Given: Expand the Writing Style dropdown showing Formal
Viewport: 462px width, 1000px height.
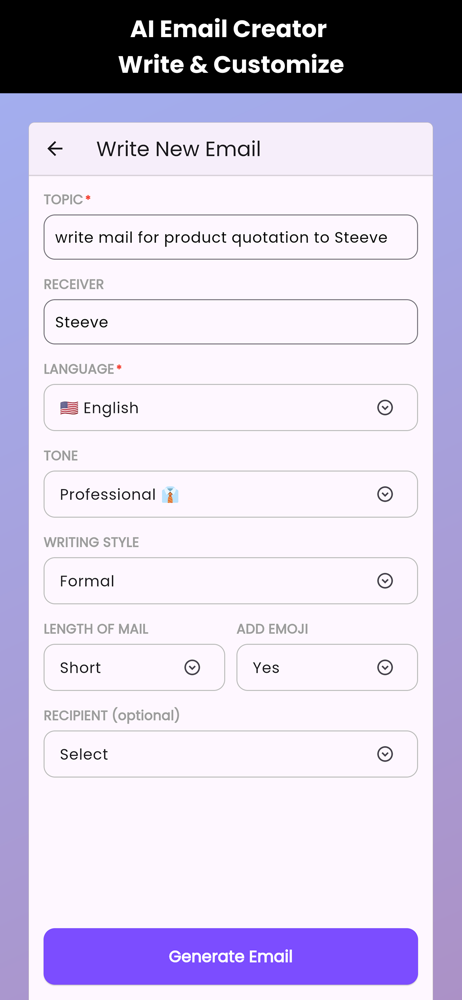Looking at the screenshot, I should (230, 581).
